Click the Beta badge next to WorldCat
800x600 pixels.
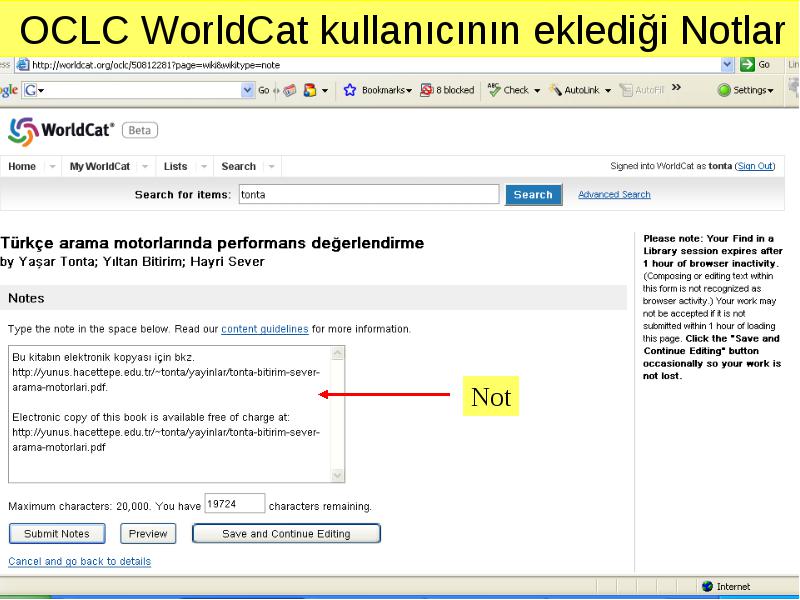click(x=140, y=131)
